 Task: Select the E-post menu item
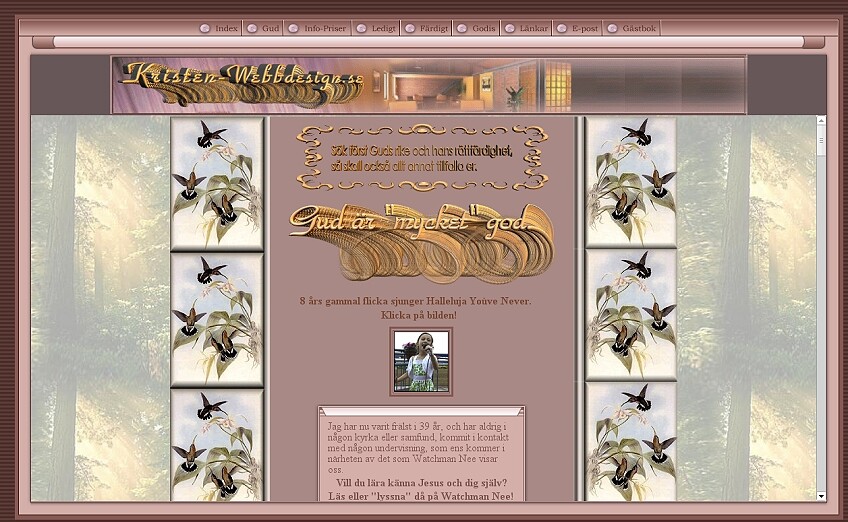[584, 29]
